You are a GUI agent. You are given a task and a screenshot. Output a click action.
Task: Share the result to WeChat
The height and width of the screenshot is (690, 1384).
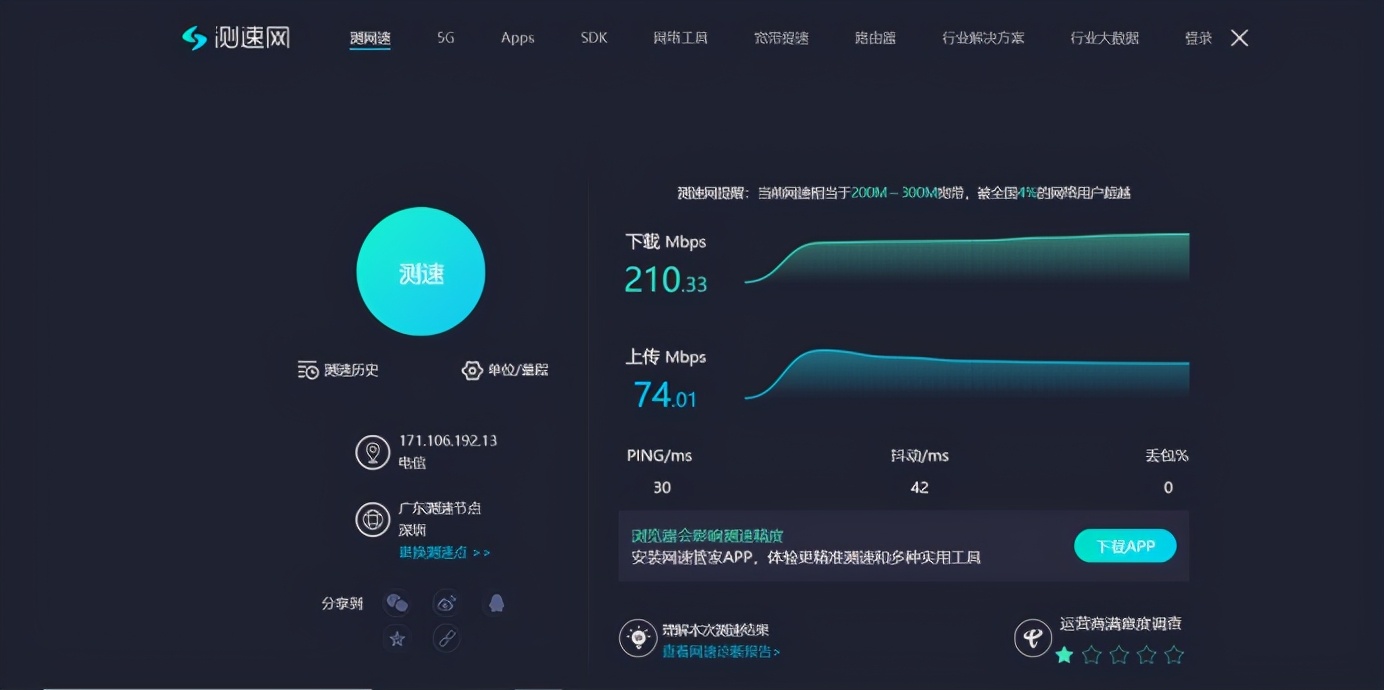397,603
